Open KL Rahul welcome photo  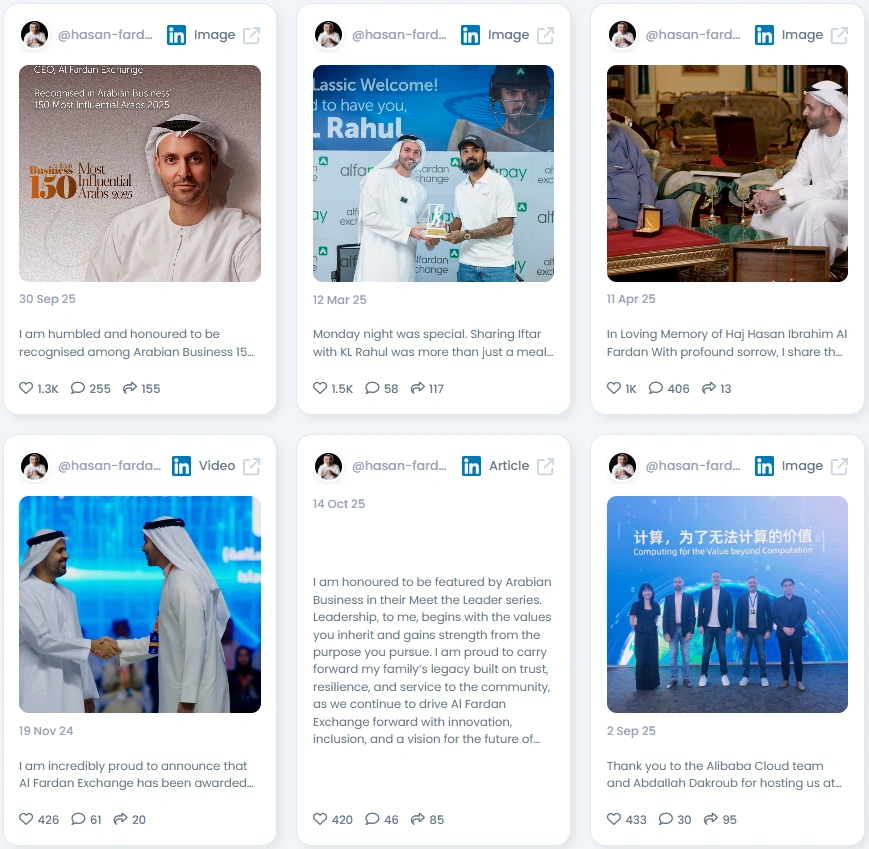tap(433, 173)
